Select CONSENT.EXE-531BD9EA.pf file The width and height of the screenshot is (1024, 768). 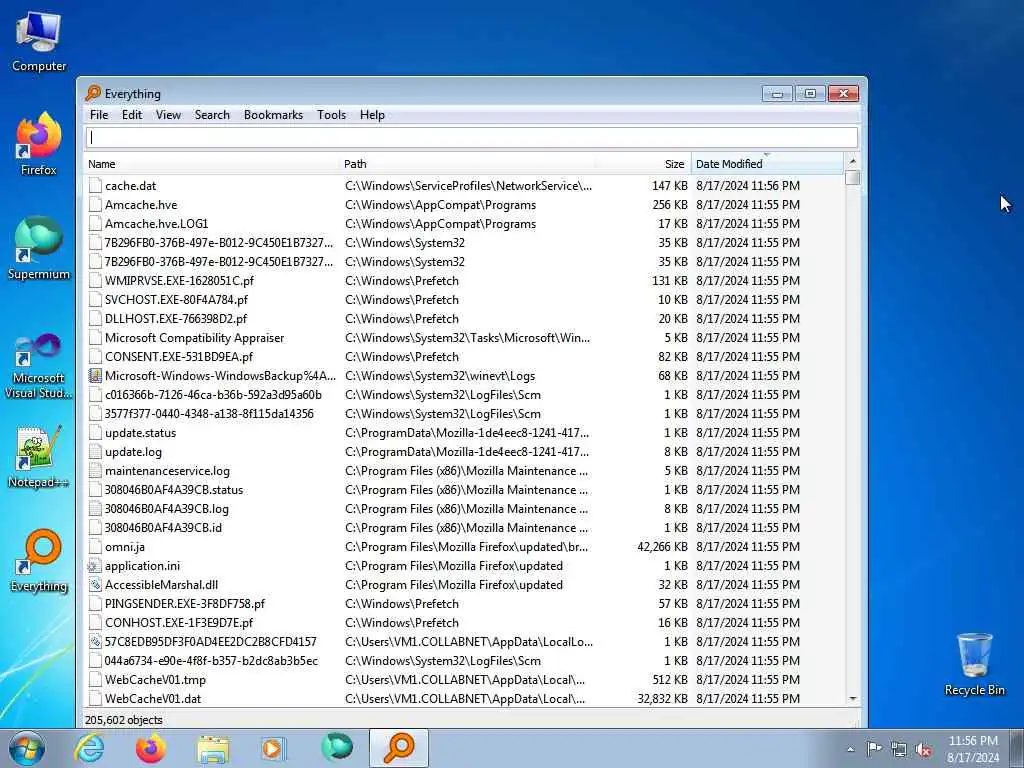pyautogui.click(x=464, y=357)
